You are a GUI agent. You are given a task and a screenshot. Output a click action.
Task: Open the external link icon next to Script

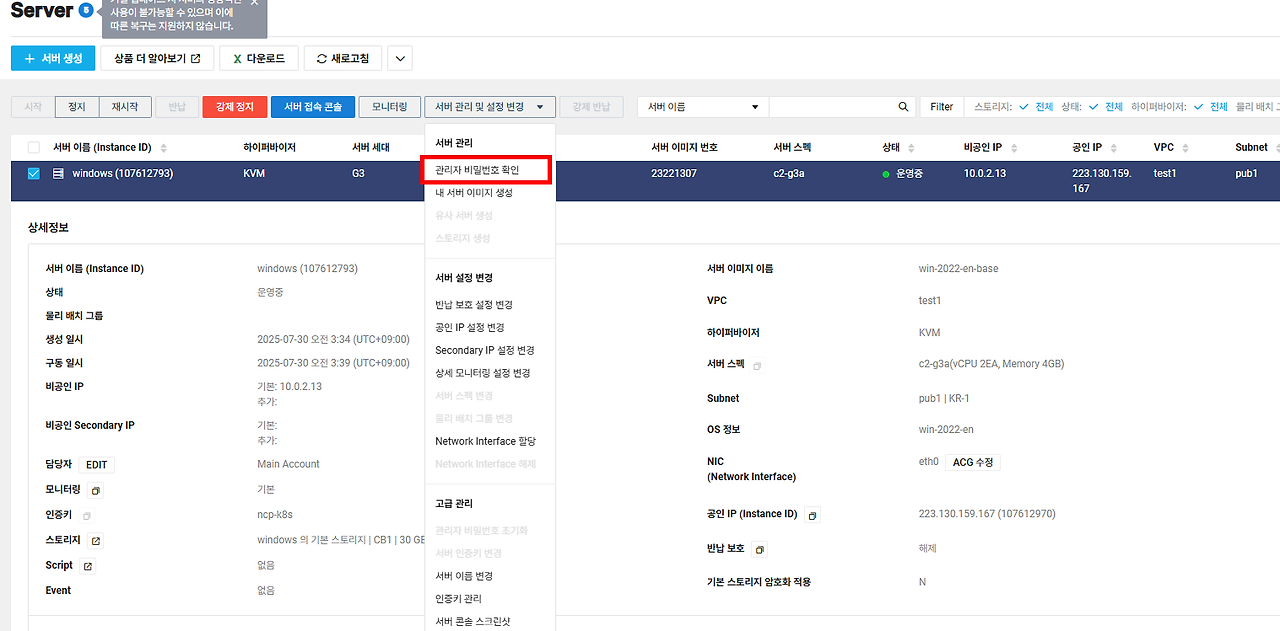tap(87, 566)
